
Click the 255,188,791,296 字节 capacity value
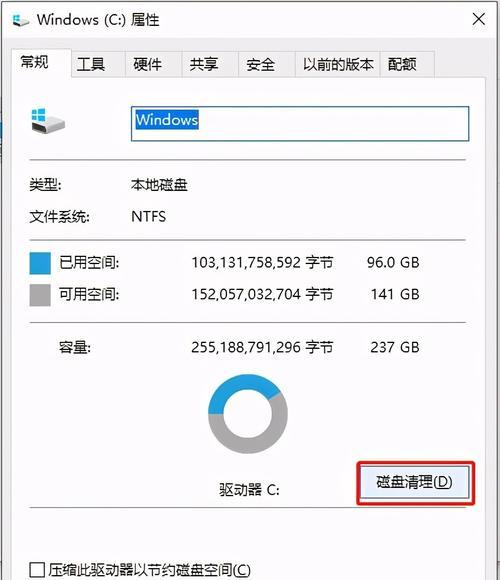click(x=262, y=347)
